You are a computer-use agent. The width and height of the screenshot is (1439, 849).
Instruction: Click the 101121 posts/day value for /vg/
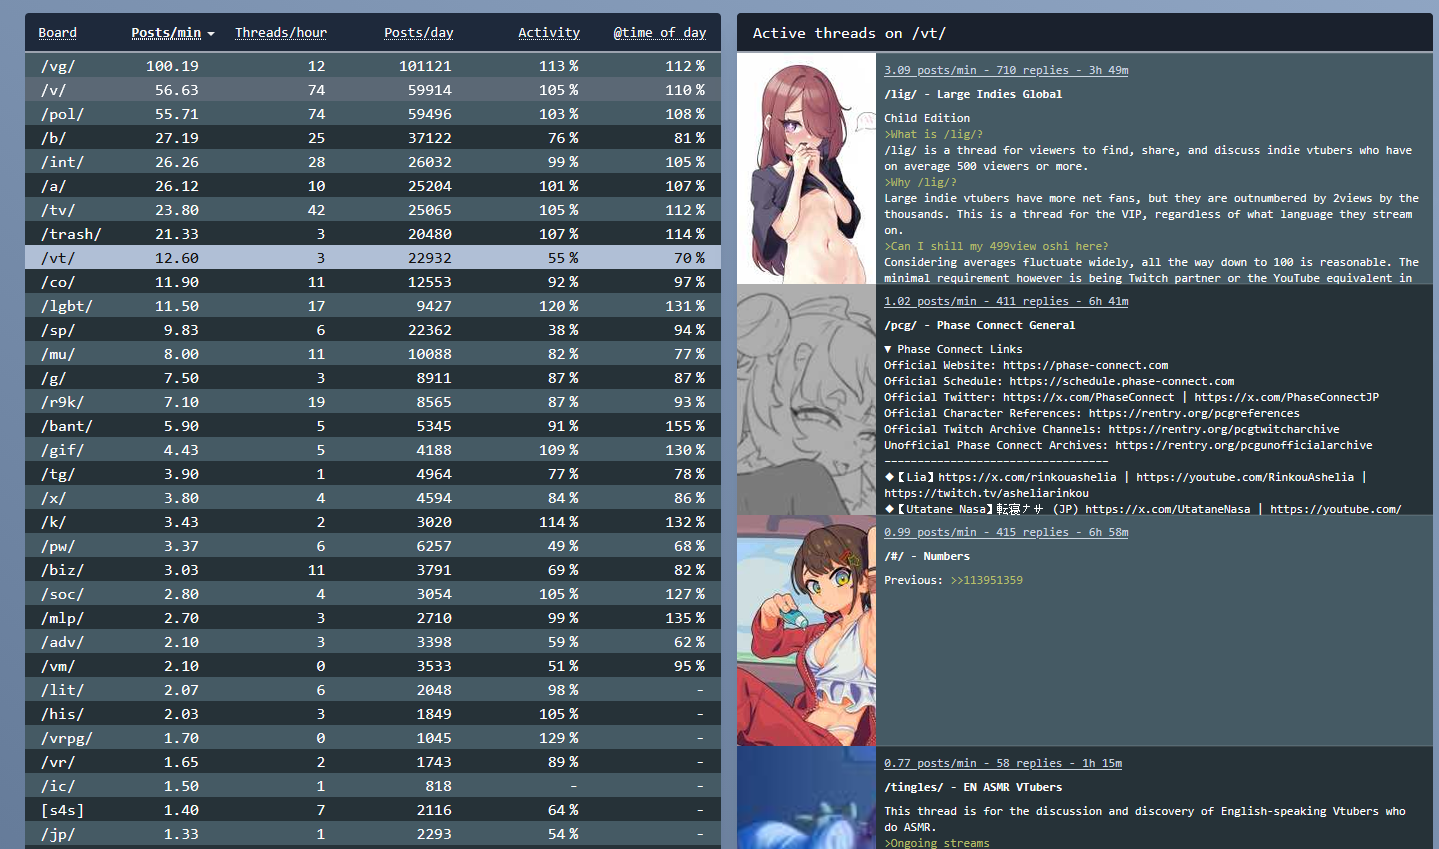pos(425,66)
